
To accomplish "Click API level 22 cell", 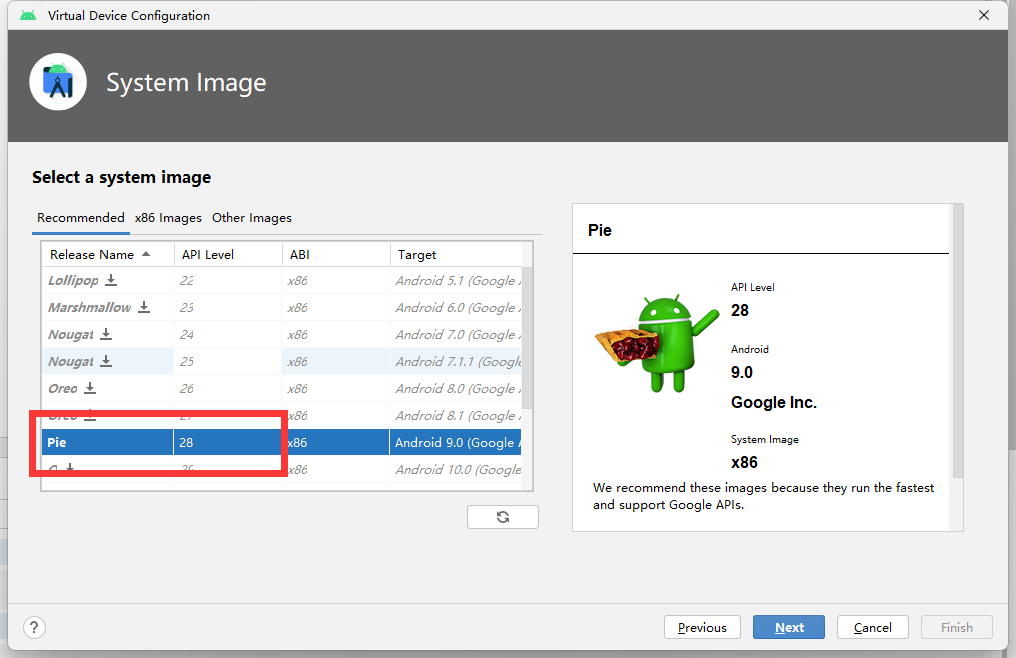I will tap(228, 280).
